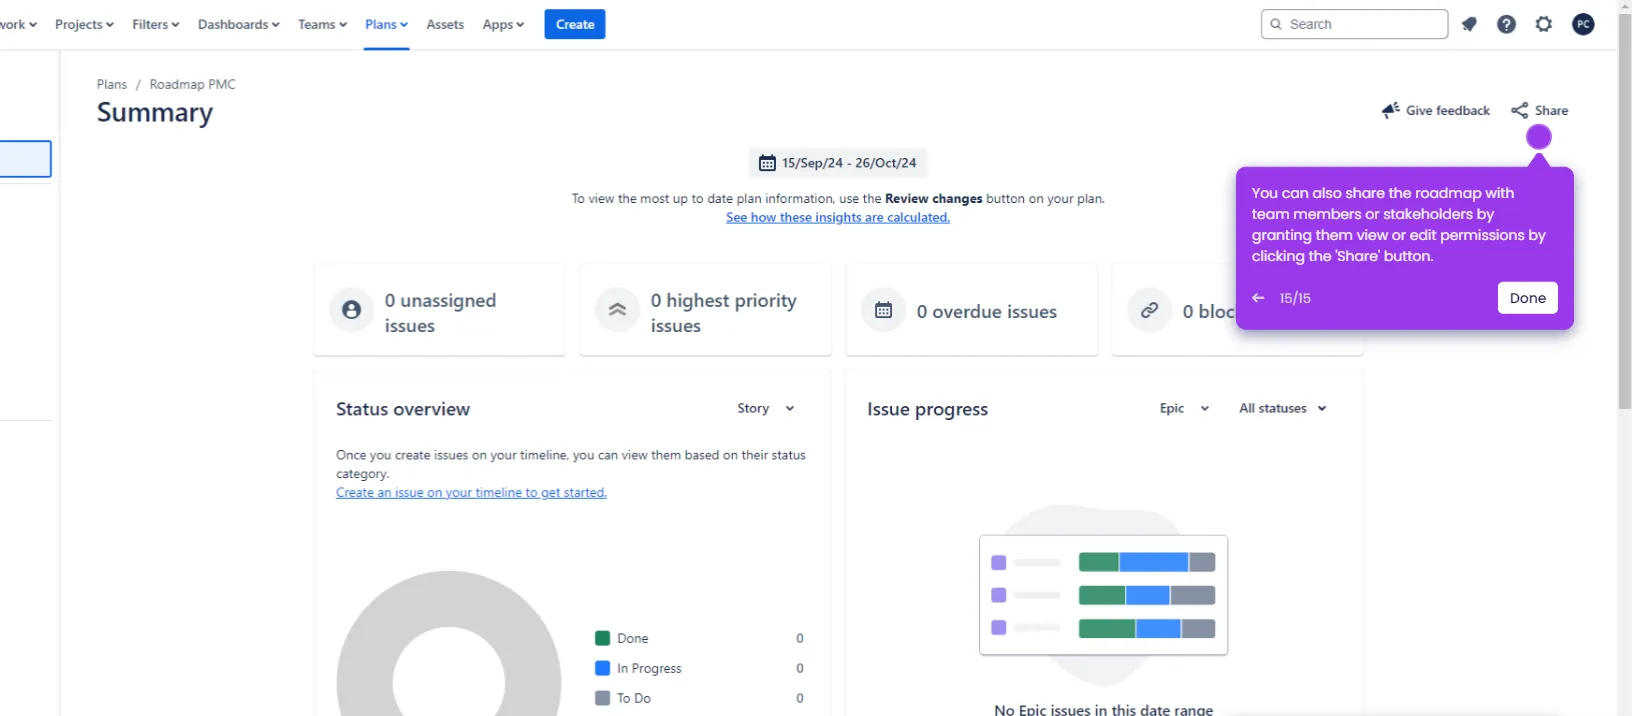1632x716 pixels.
Task: Click the purple tour beacon under Share
Action: click(1539, 137)
